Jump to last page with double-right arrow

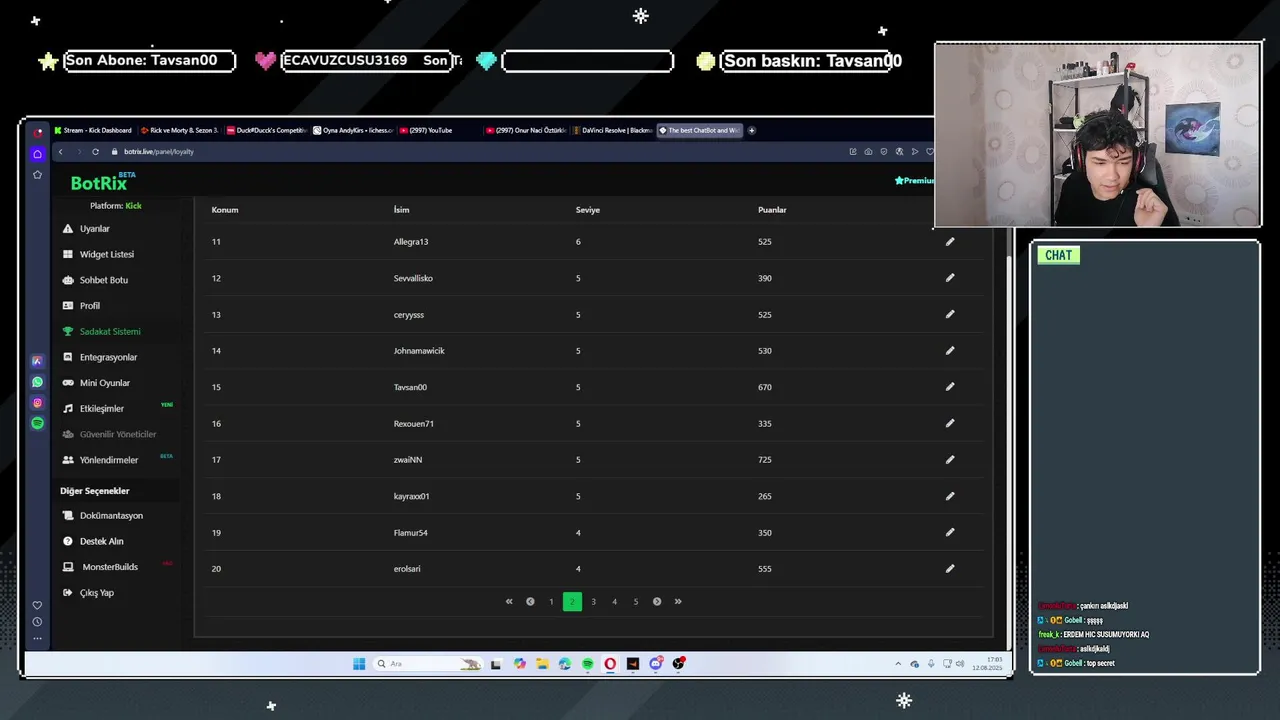678,601
